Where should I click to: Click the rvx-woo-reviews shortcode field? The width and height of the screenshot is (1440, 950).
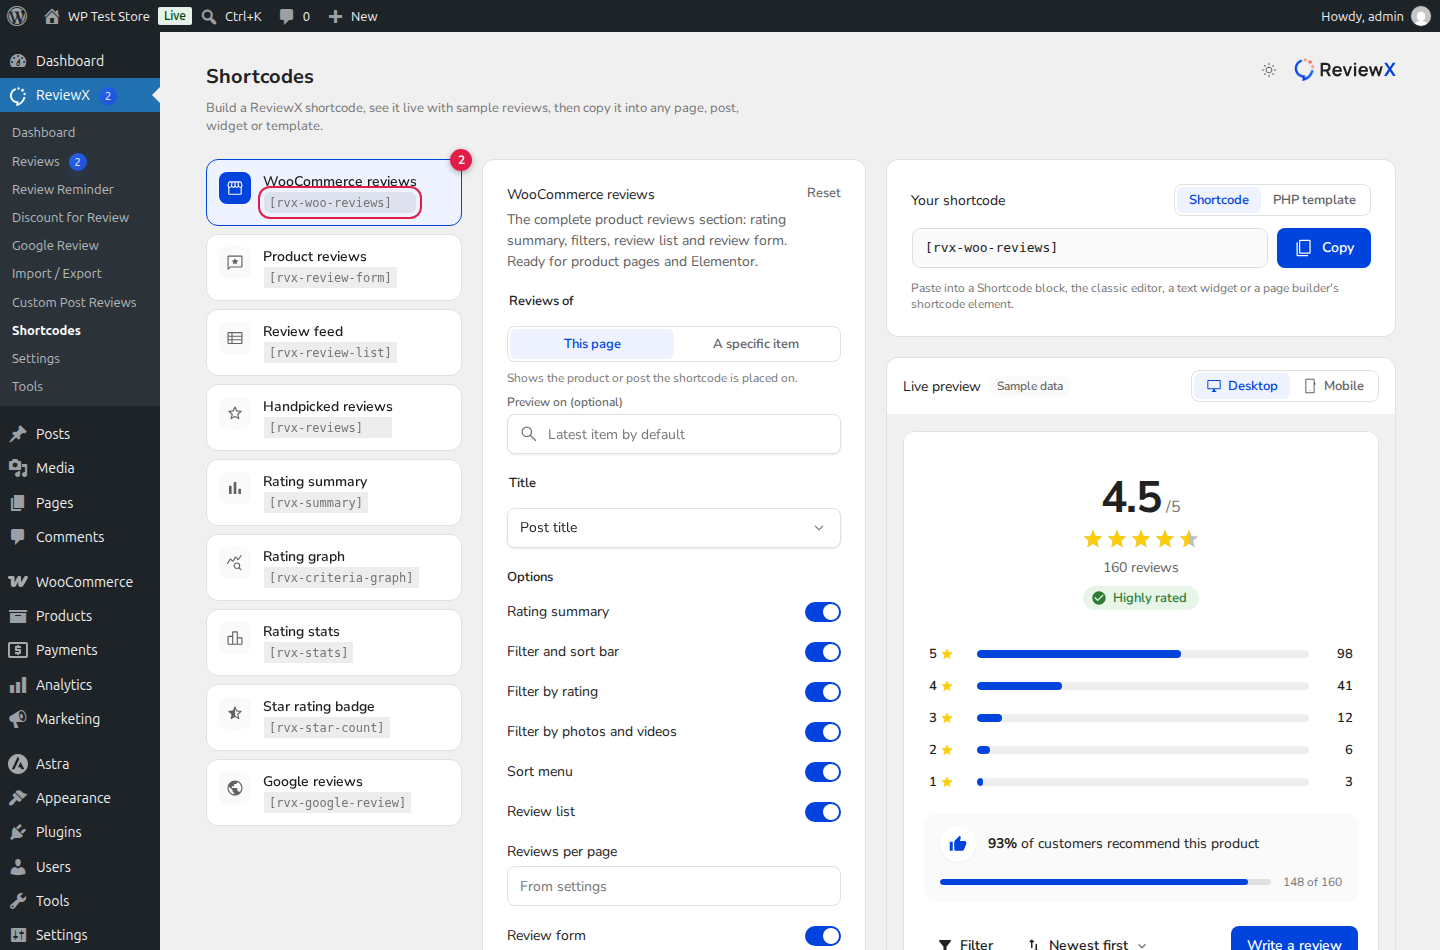click(1090, 248)
